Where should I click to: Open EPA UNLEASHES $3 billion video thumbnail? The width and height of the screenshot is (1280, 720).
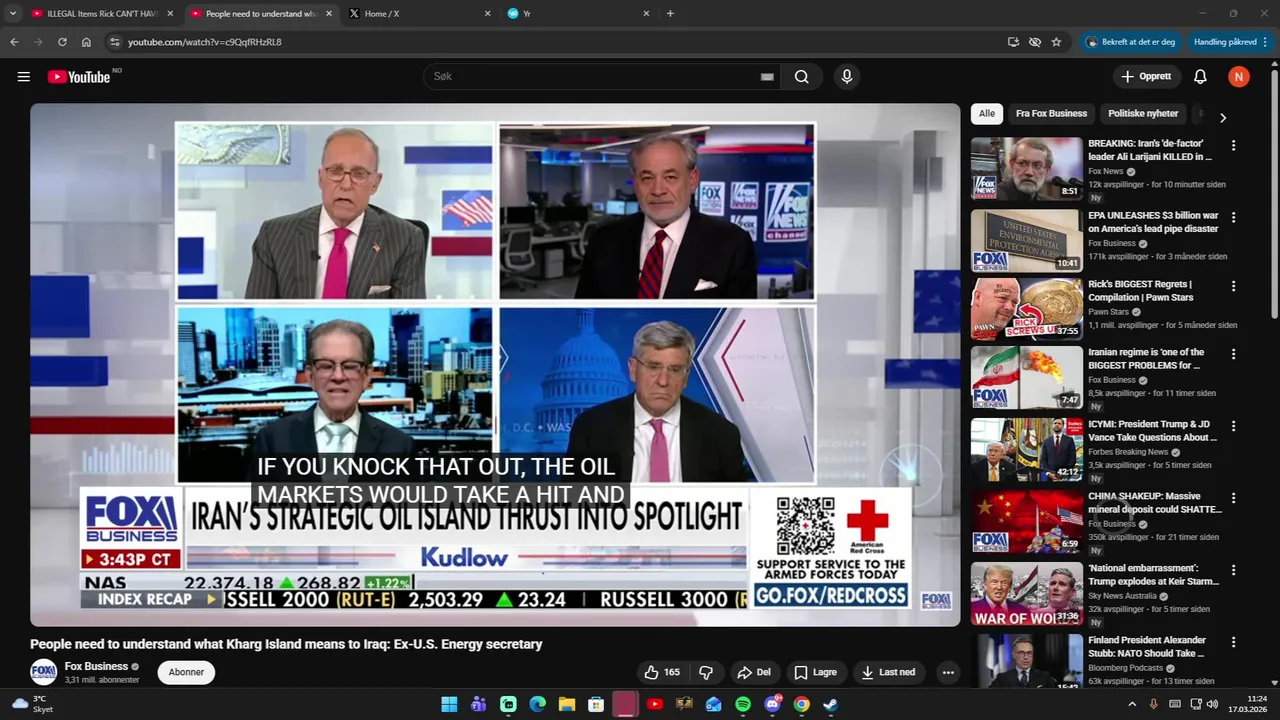click(1026, 241)
